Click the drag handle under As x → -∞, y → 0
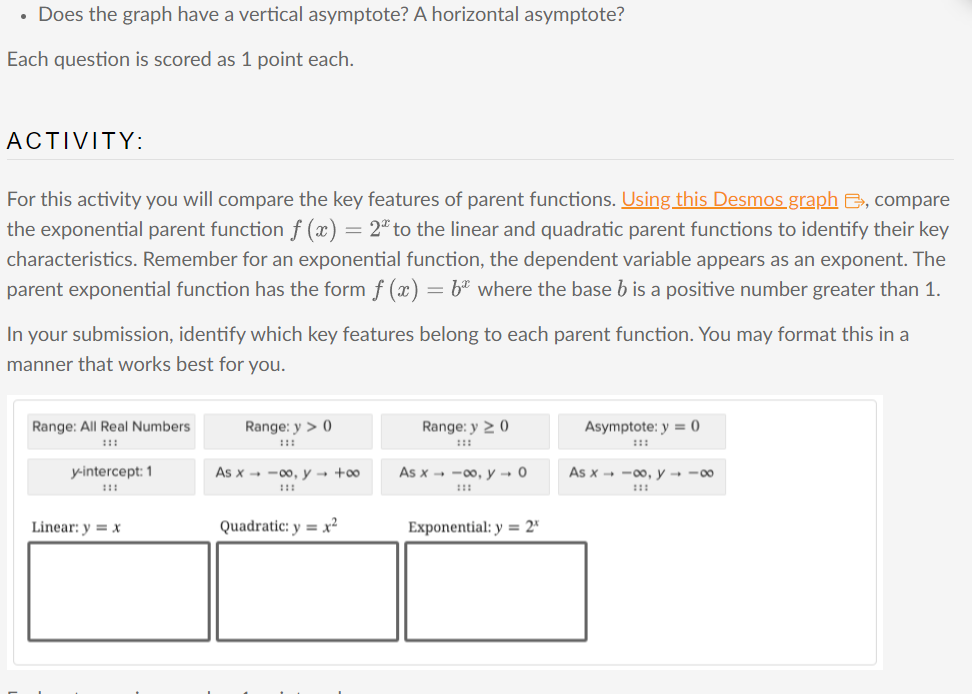 click(x=464, y=487)
